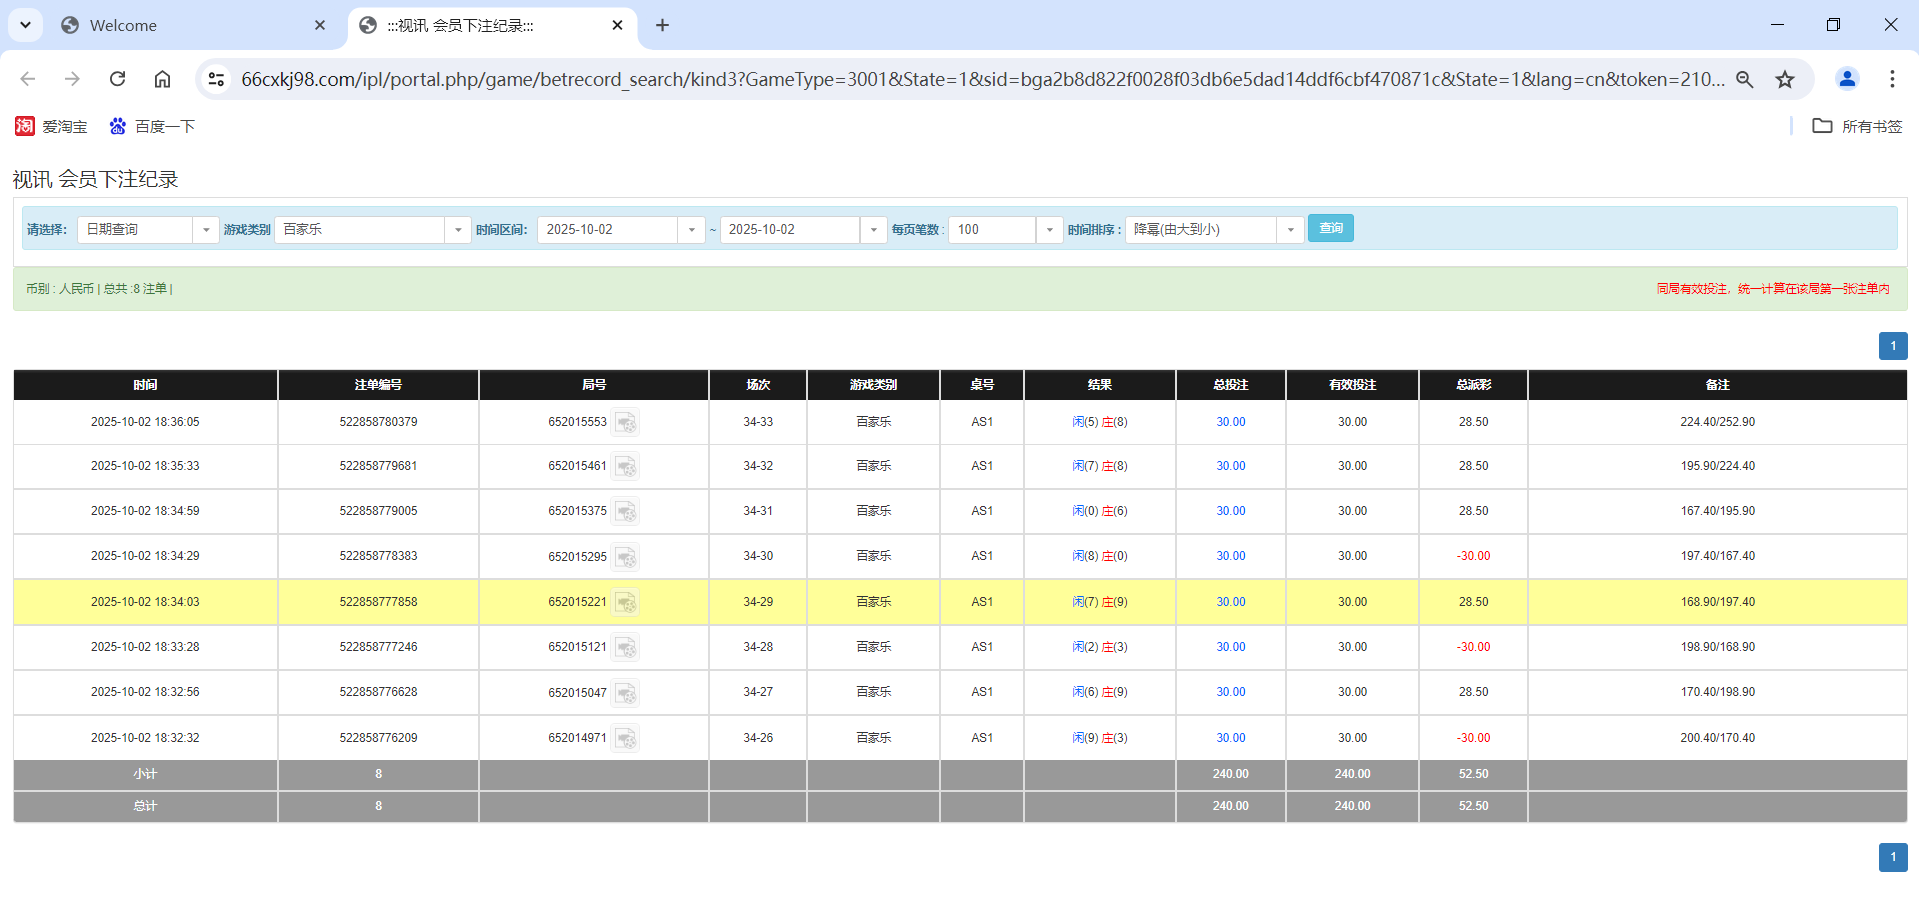Play the replay icon in highlighted row 652015221
This screenshot has height=901, width=1919.
[x=626, y=602]
